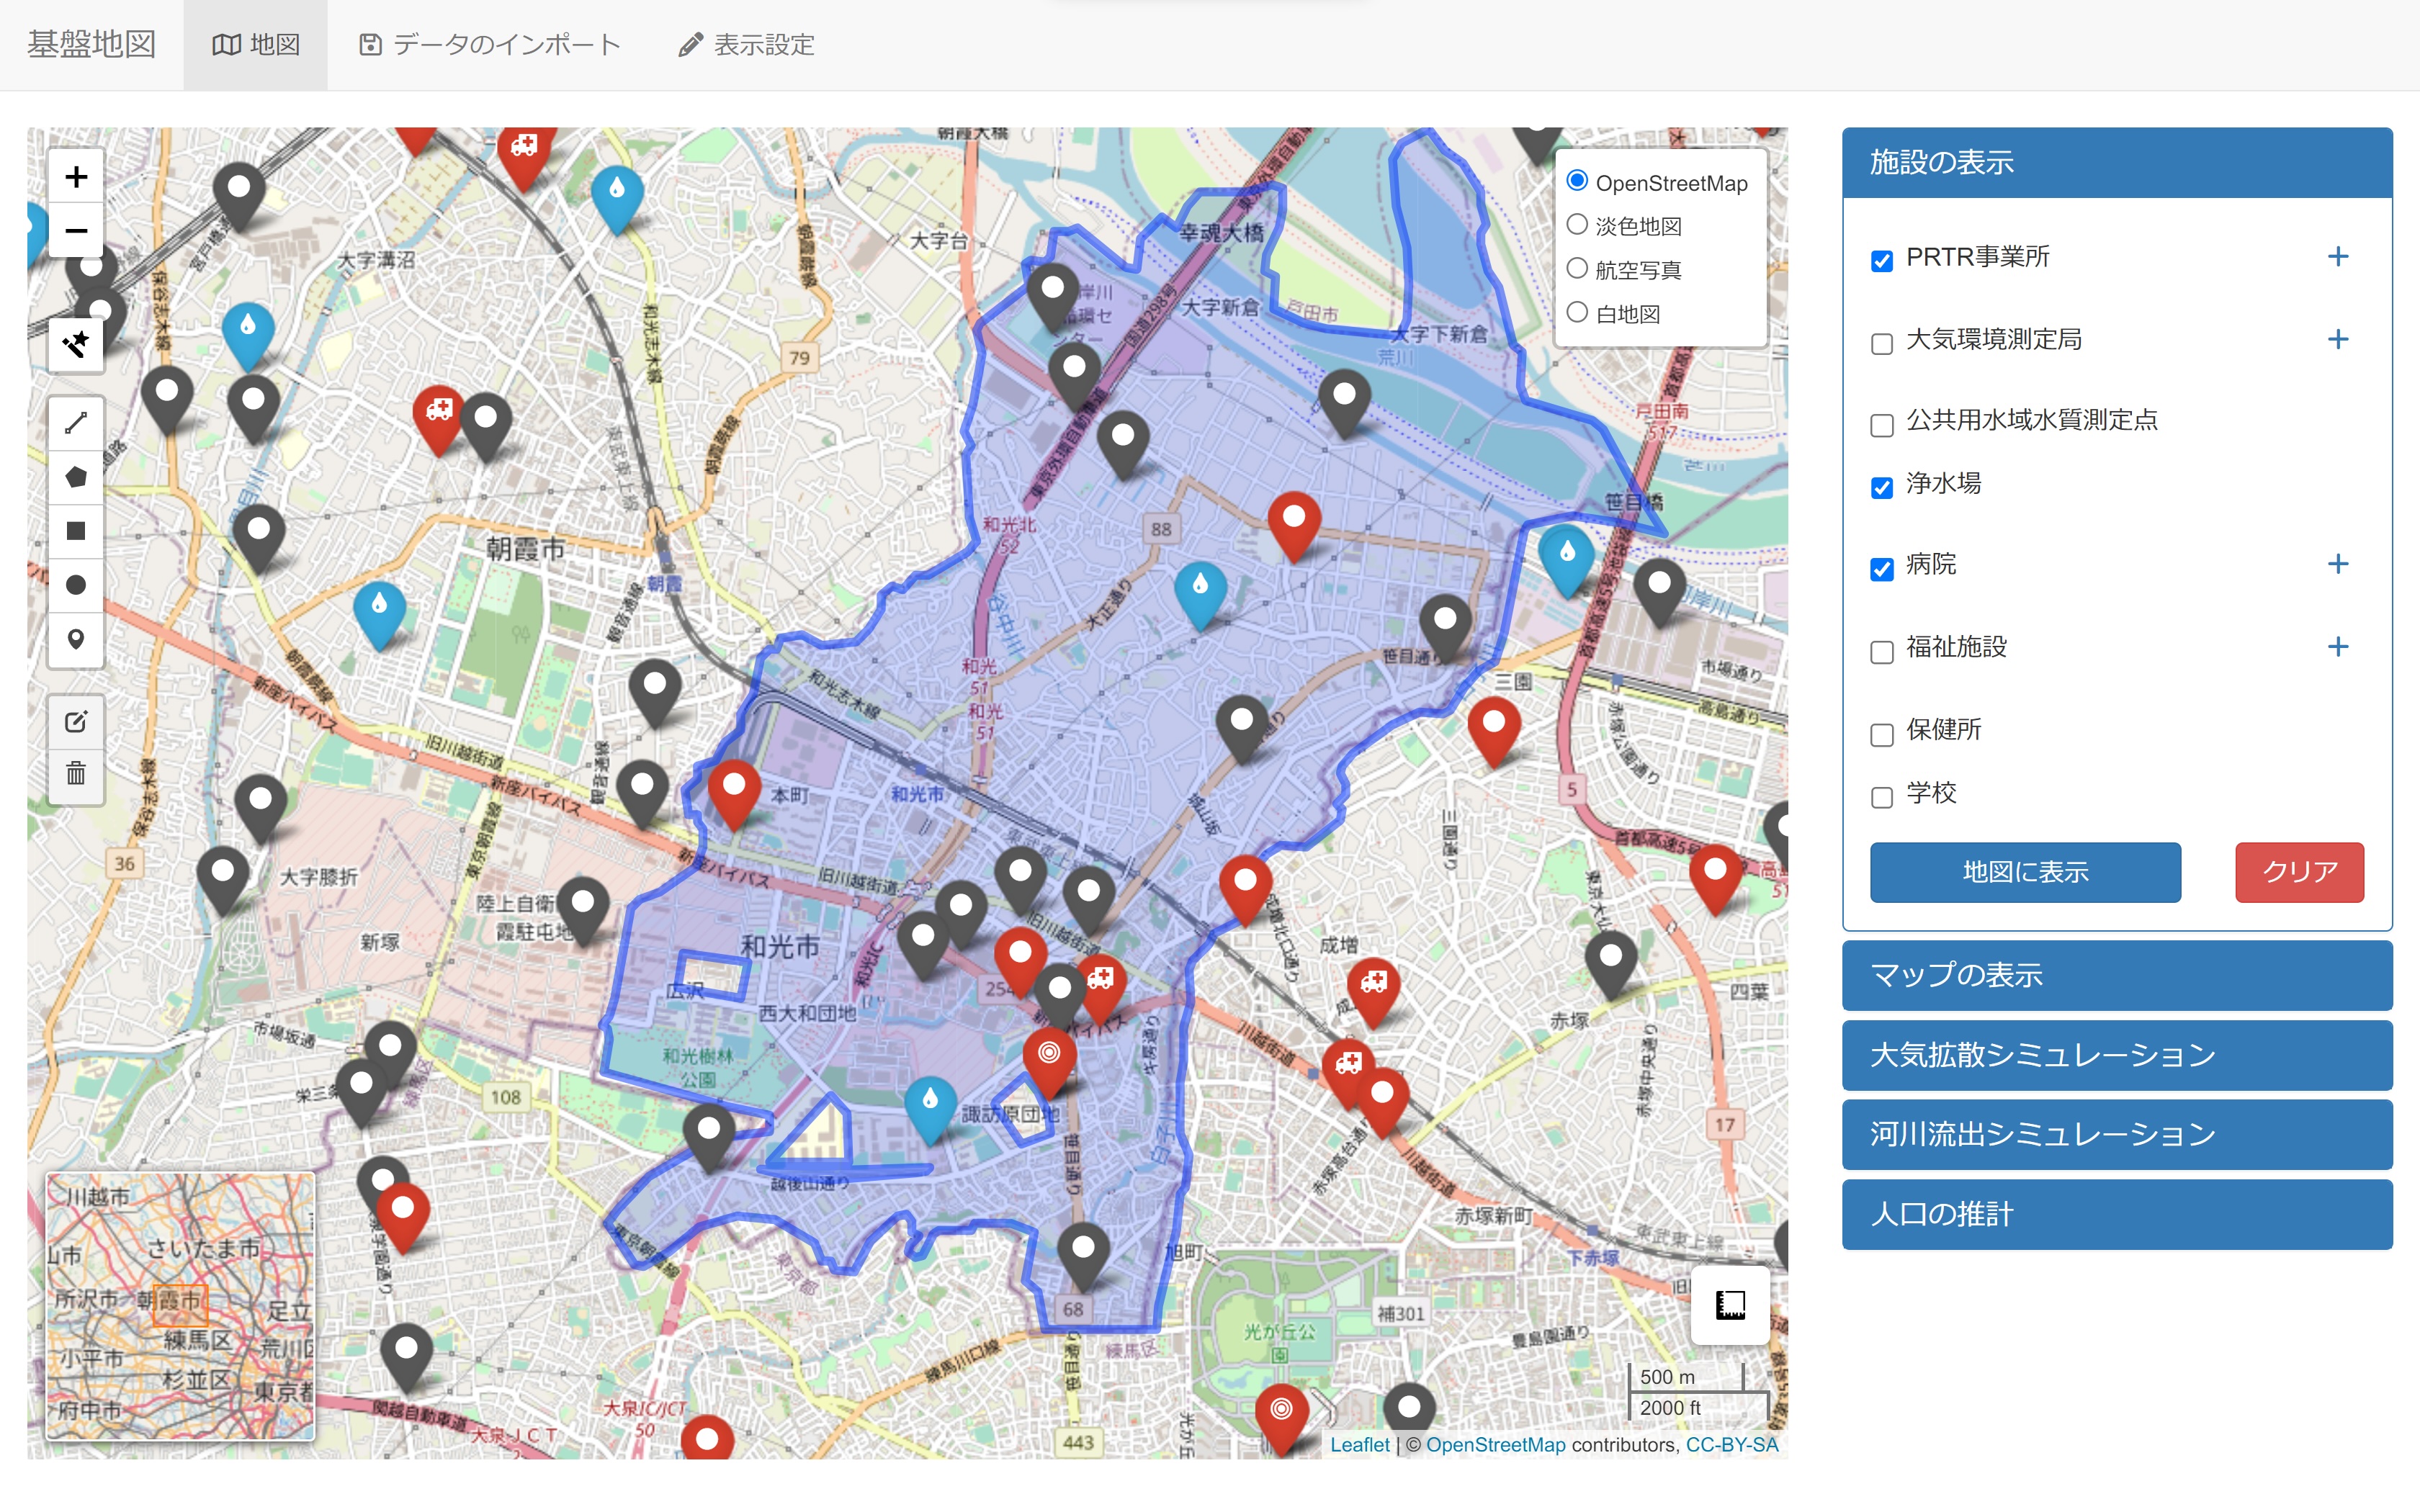Select the draw rectangle tool
Viewport: 2420px width, 1512px height.
(x=76, y=531)
